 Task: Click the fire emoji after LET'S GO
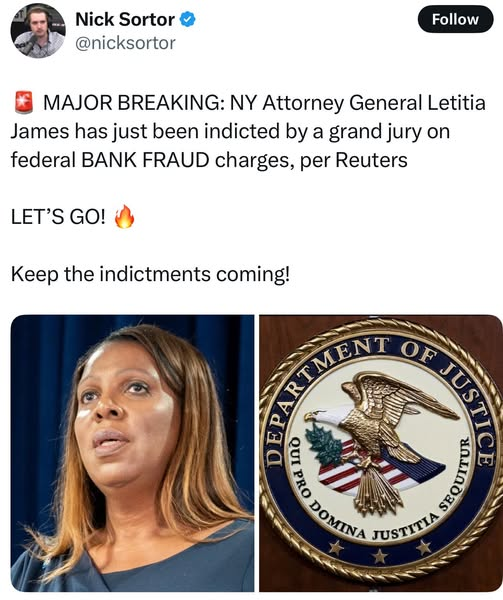125,217
